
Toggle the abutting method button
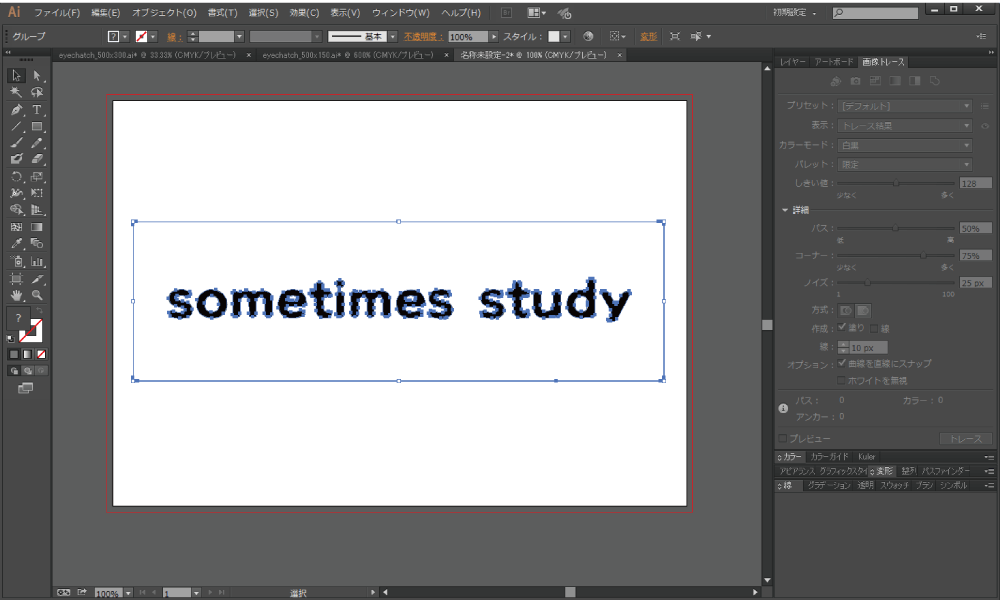point(846,311)
